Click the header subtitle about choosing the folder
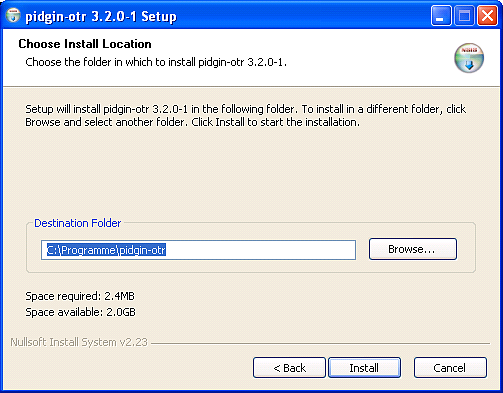This screenshot has width=503, height=393. coord(156,62)
